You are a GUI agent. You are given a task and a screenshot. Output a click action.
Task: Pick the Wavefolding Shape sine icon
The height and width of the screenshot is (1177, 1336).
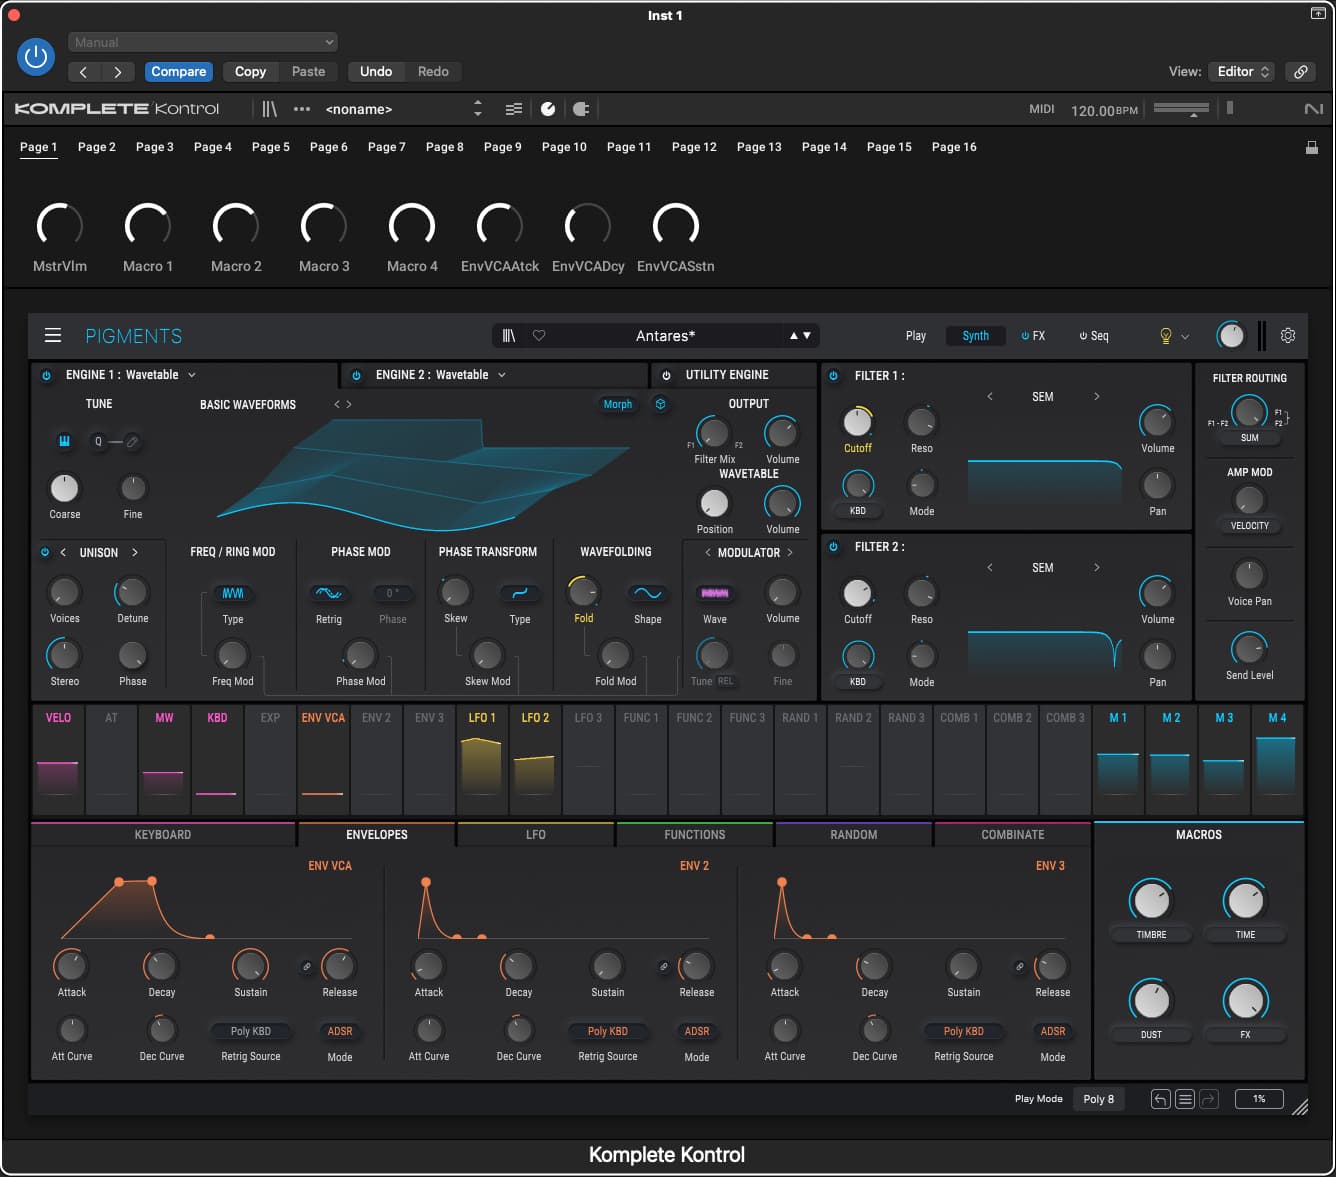point(648,593)
